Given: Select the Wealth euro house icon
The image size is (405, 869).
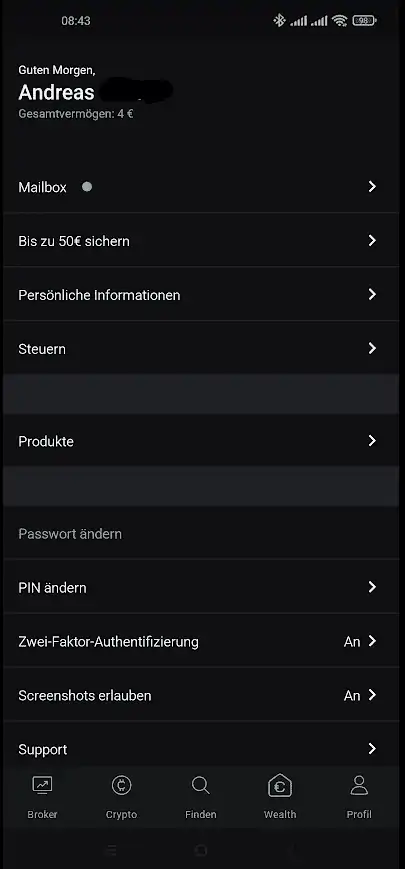Looking at the screenshot, I should [280, 785].
